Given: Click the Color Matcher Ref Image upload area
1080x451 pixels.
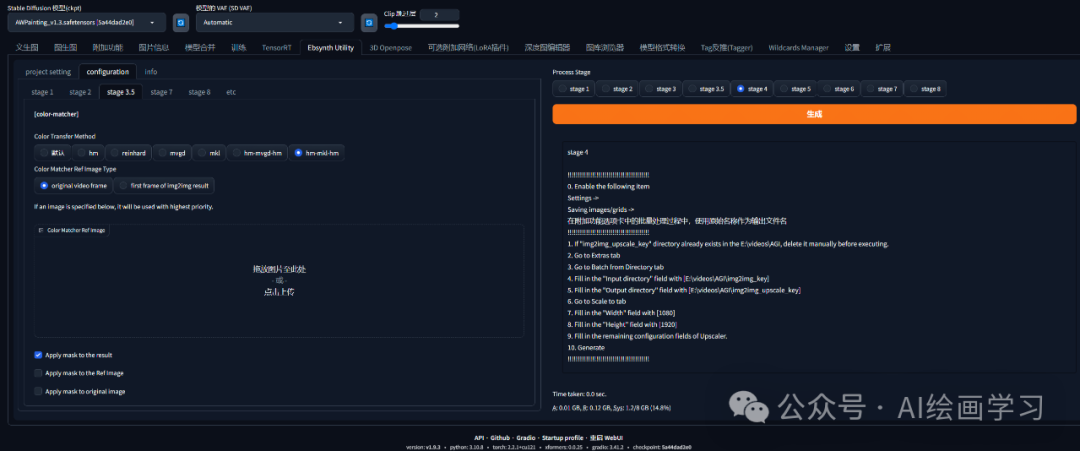Looking at the screenshot, I should pyautogui.click(x=279, y=281).
